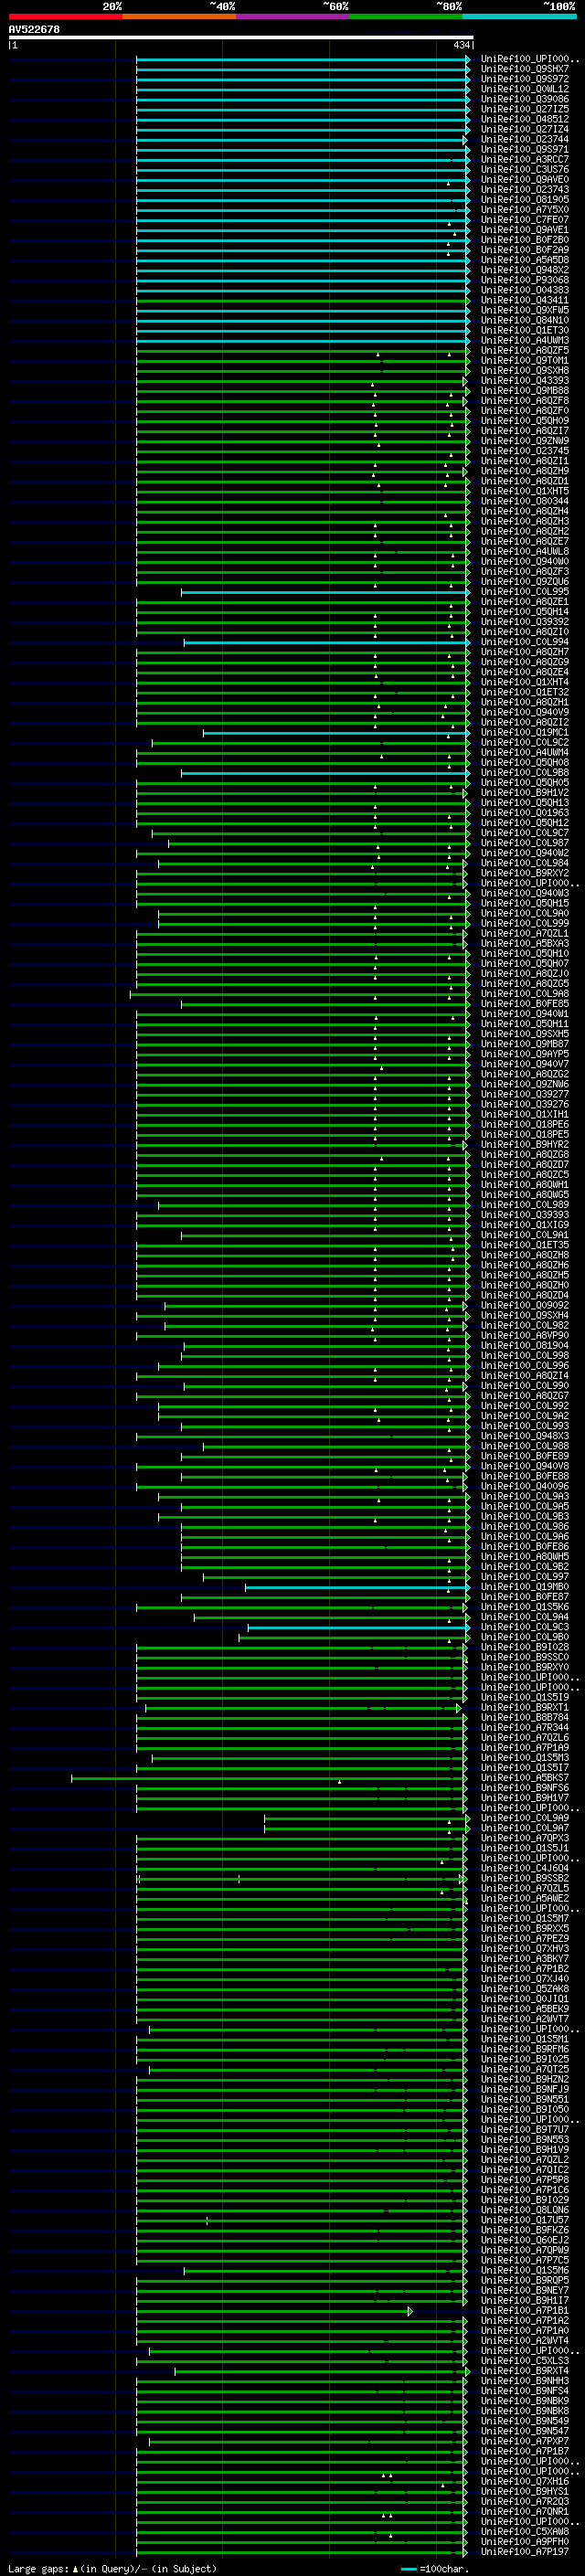Select hit label UniRef100_Q9AVE0

pyautogui.click(x=525, y=180)
